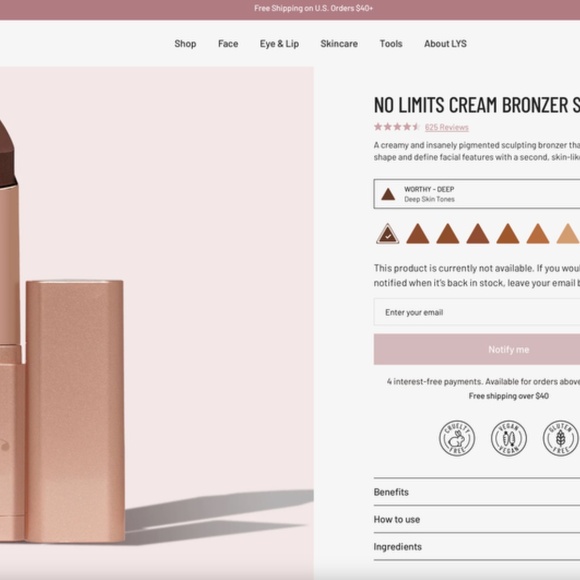Select the second triangle shade swatch

[x=418, y=234]
